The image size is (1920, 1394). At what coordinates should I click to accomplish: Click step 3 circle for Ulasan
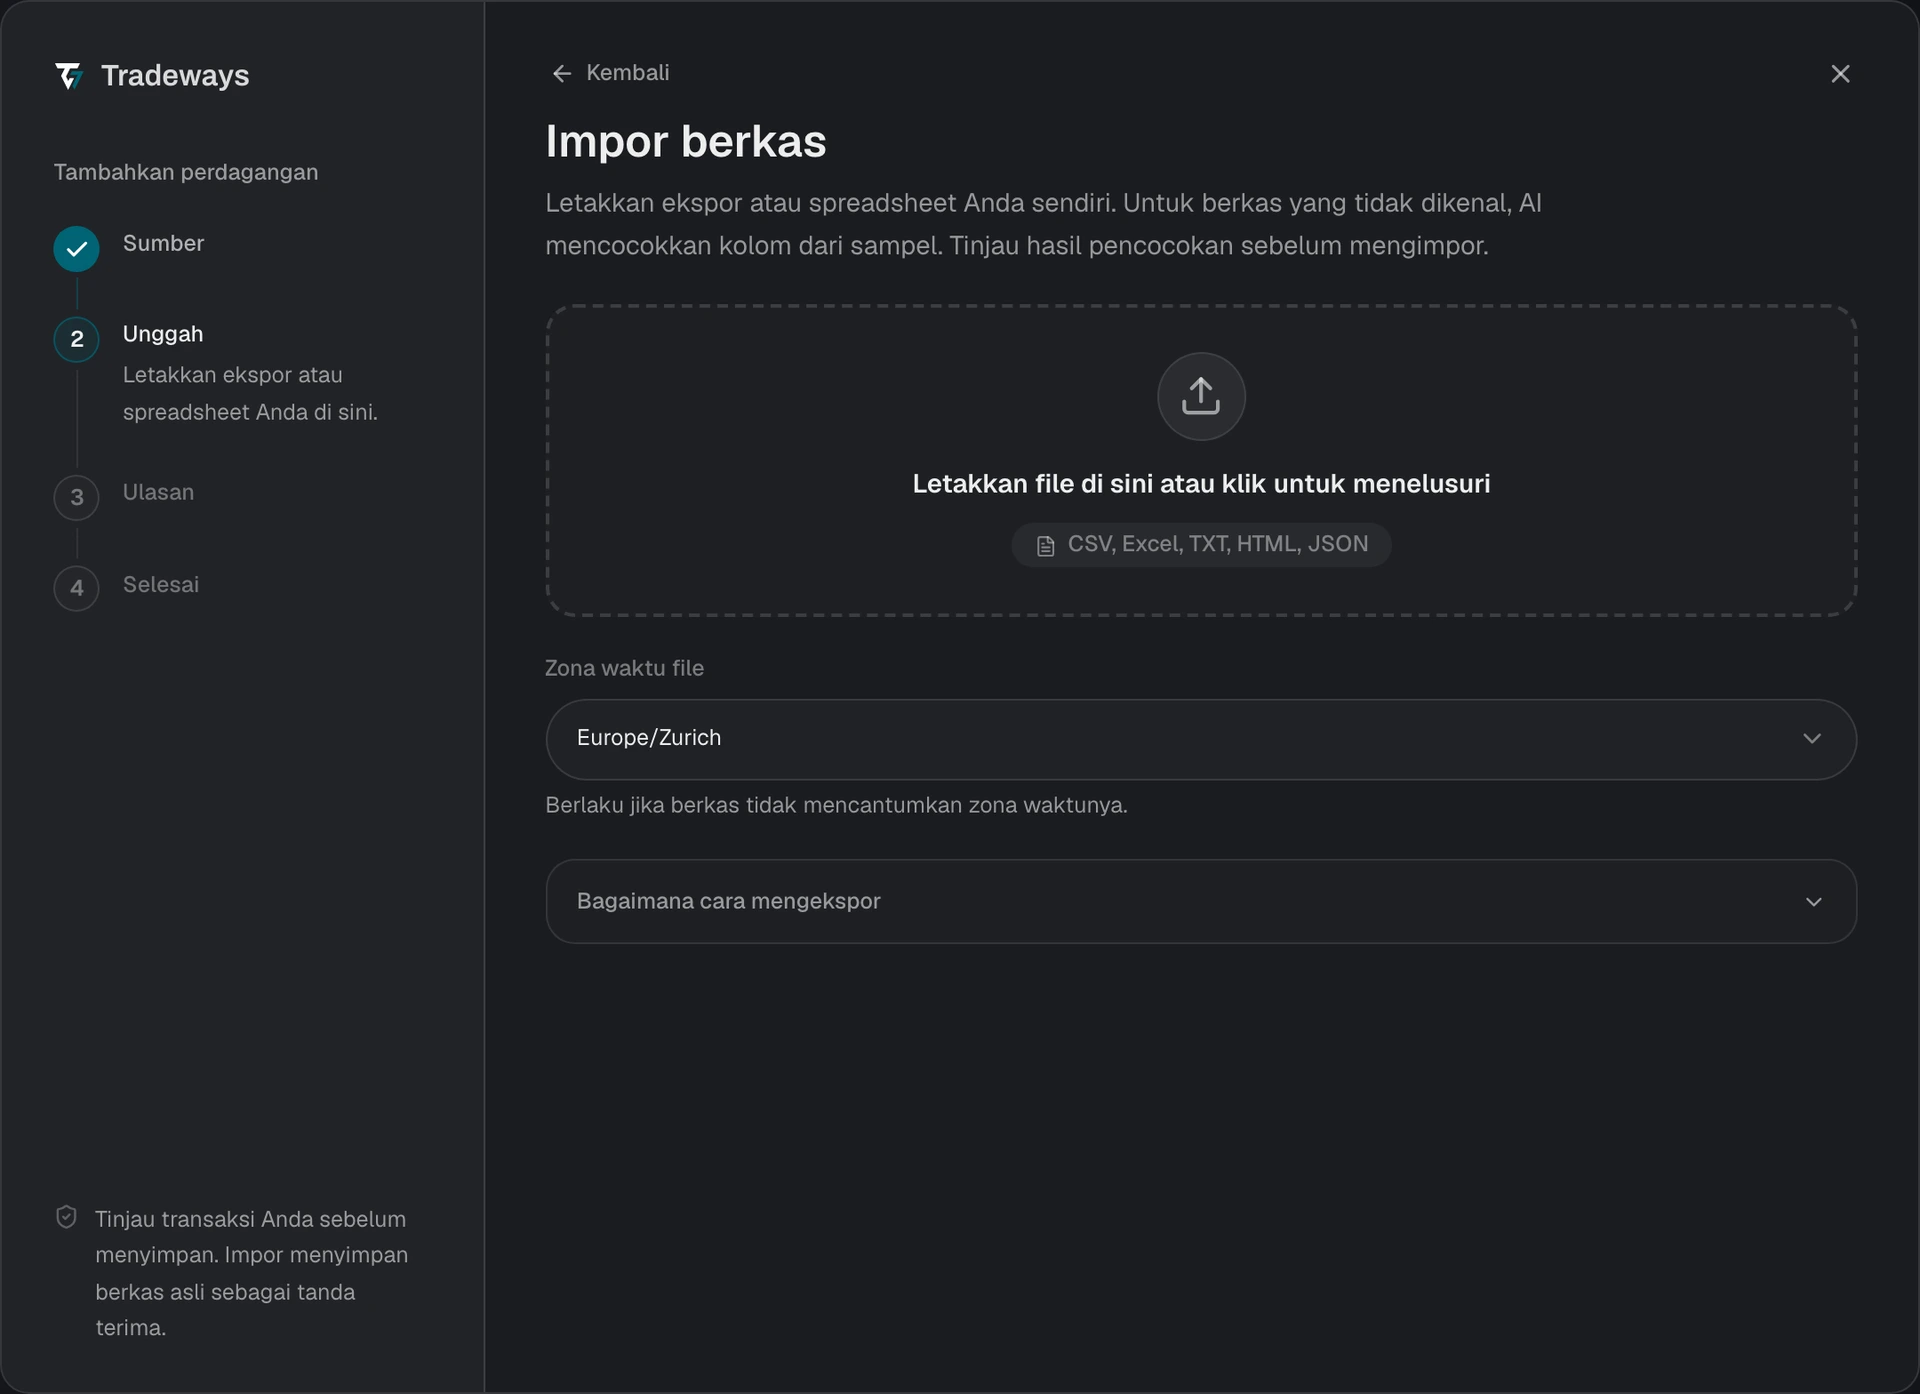77,497
